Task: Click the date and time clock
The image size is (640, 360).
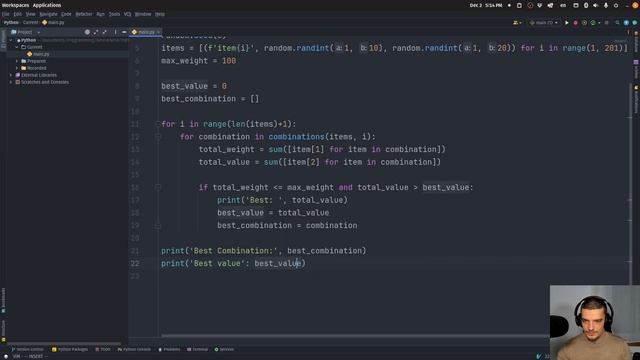Action: coord(486,5)
